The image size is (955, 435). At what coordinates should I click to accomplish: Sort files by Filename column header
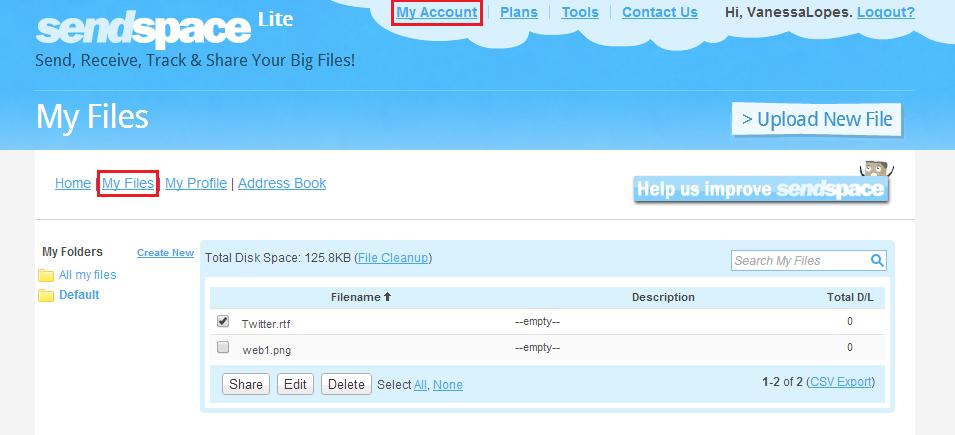coord(360,297)
